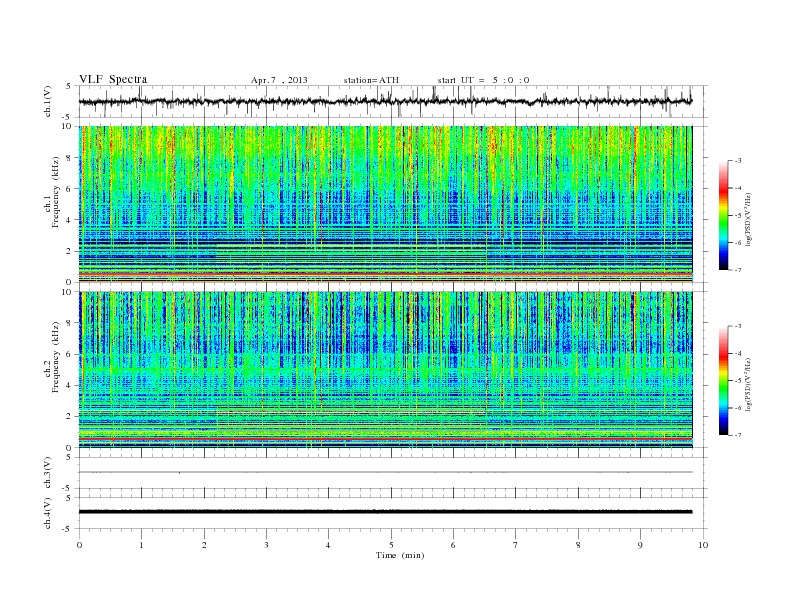Select the "start UT = 5 :0 :0" text
The image size is (792, 612).
pos(483,80)
